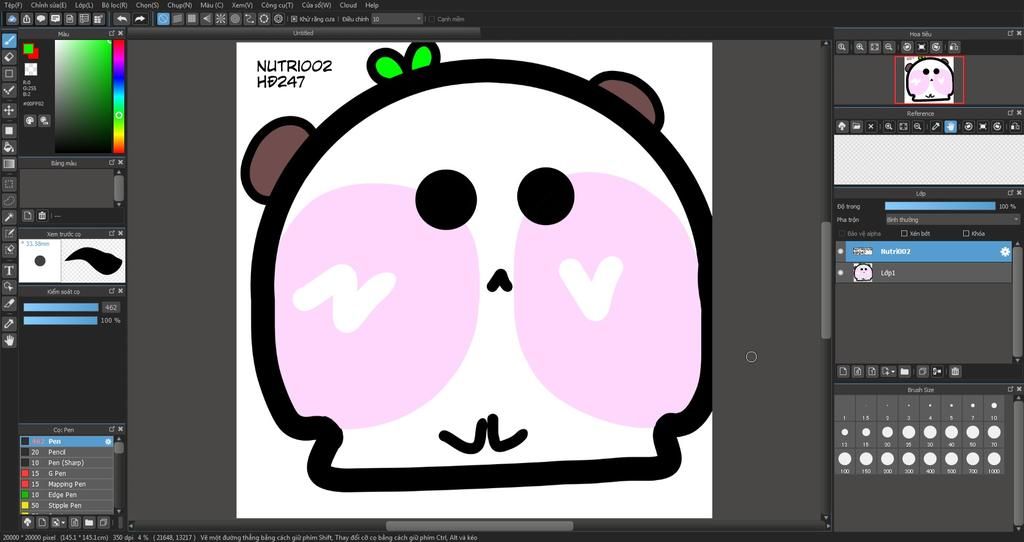This screenshot has width=1024, height=542.
Task: Enable the radial snap guide
Action: [221, 19]
